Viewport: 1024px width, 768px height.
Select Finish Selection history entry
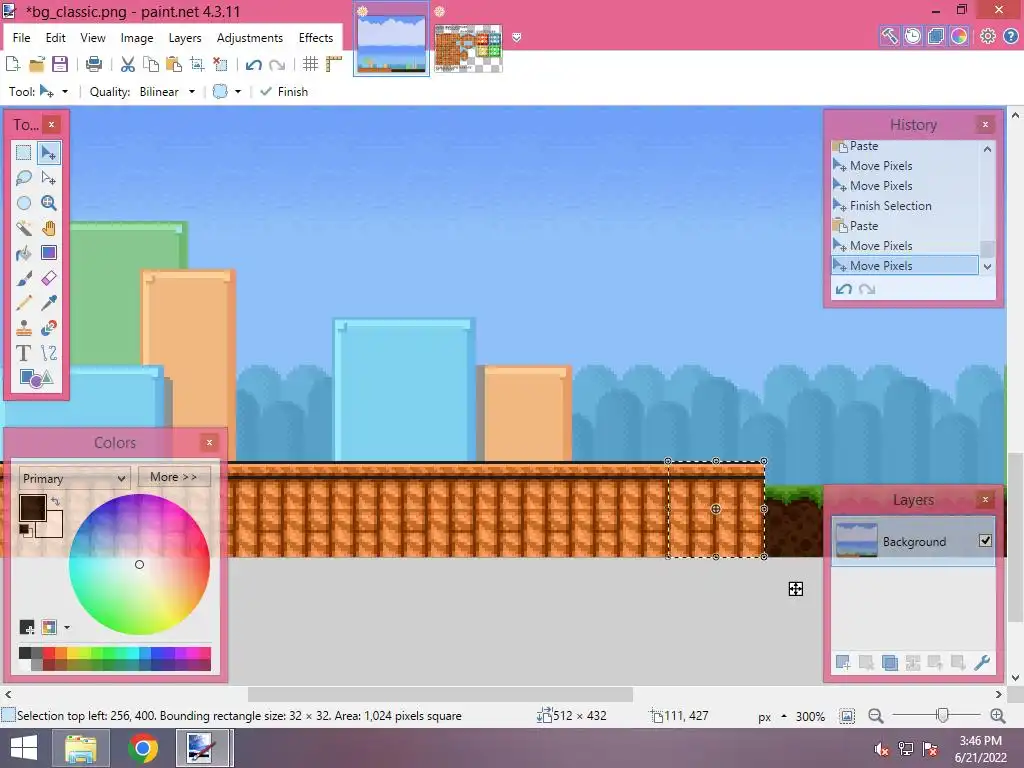[x=904, y=206]
